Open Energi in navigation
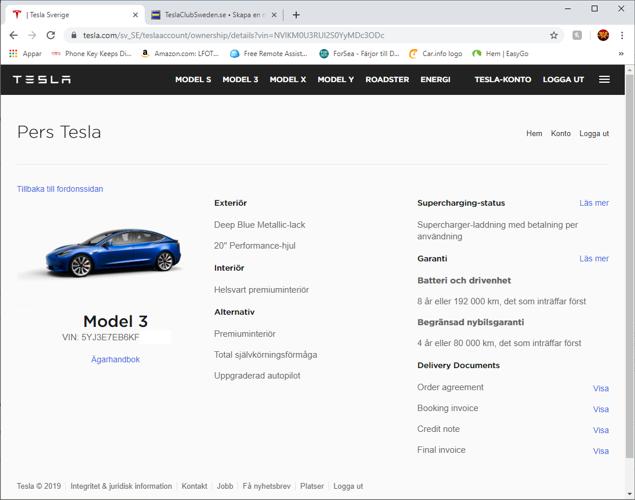The height and width of the screenshot is (500, 635). click(435, 79)
